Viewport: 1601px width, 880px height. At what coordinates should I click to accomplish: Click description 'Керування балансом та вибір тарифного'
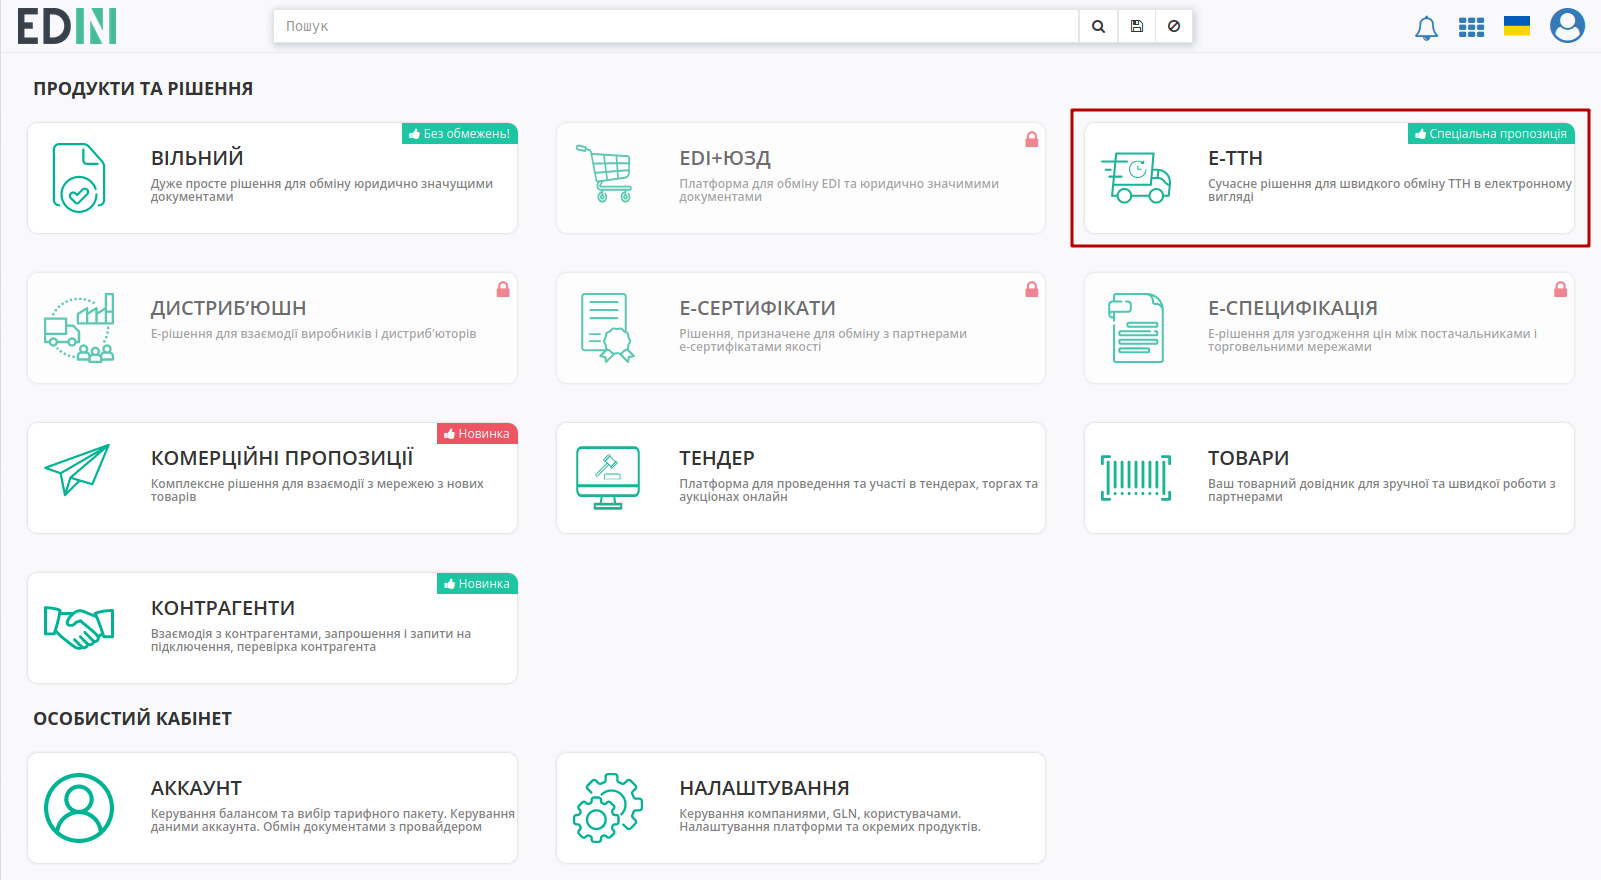[333, 820]
